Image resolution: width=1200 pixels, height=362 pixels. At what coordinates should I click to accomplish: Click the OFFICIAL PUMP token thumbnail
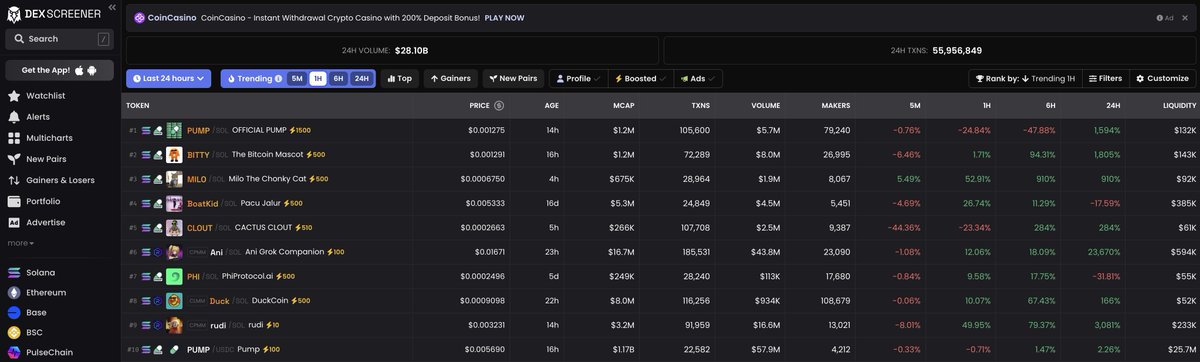pyautogui.click(x=174, y=130)
